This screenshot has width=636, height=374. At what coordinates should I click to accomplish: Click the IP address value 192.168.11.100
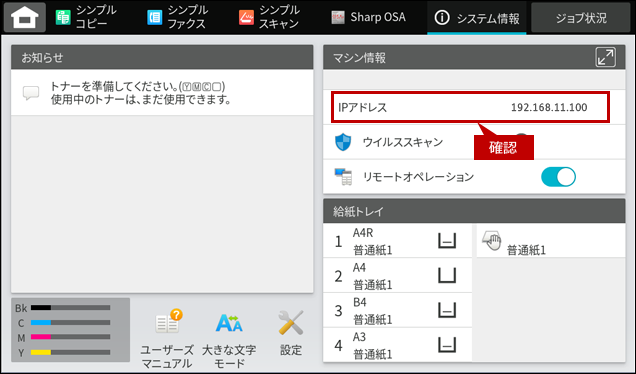tap(549, 107)
